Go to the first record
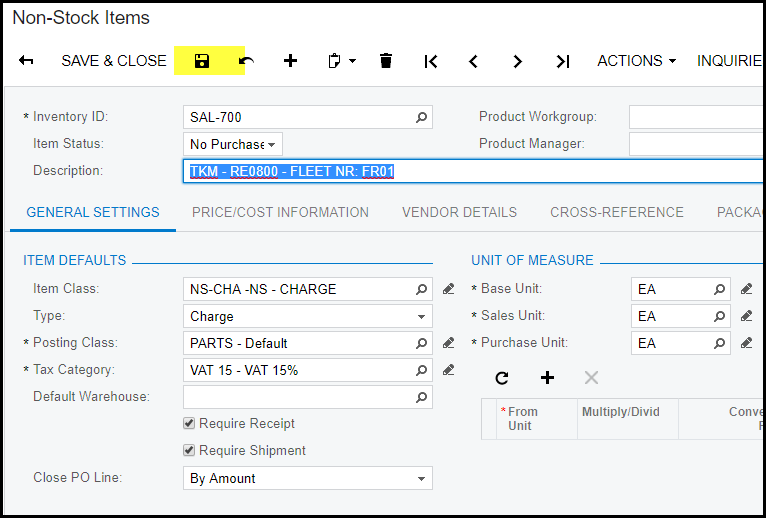The height and width of the screenshot is (518, 766). tap(431, 61)
